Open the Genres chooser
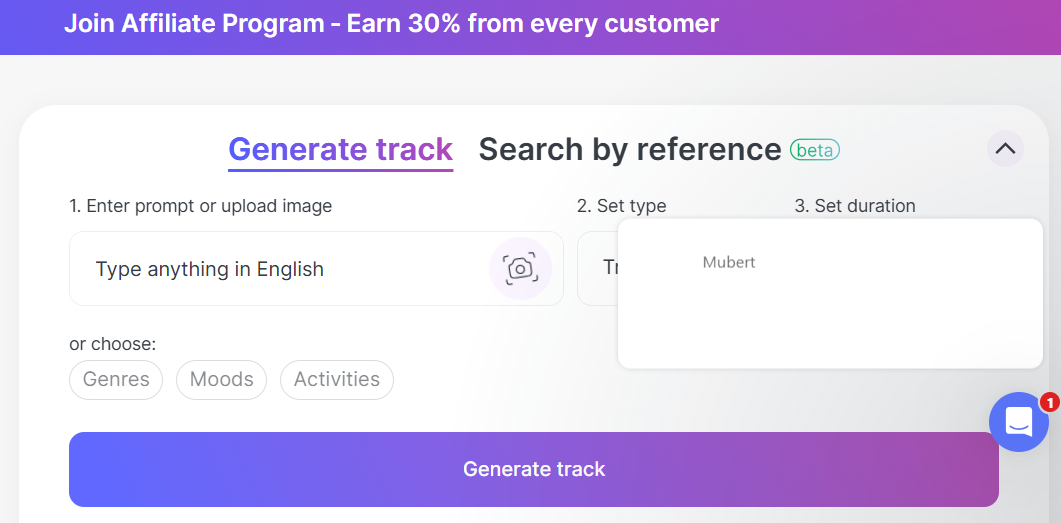Image resolution: width=1061 pixels, height=523 pixels. 116,380
